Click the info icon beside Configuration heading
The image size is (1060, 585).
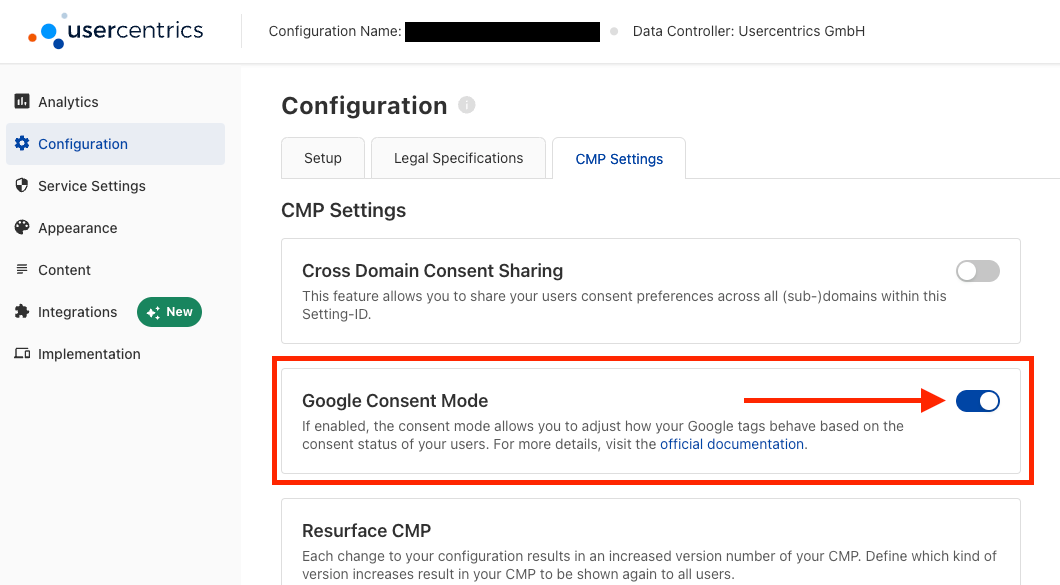(466, 105)
